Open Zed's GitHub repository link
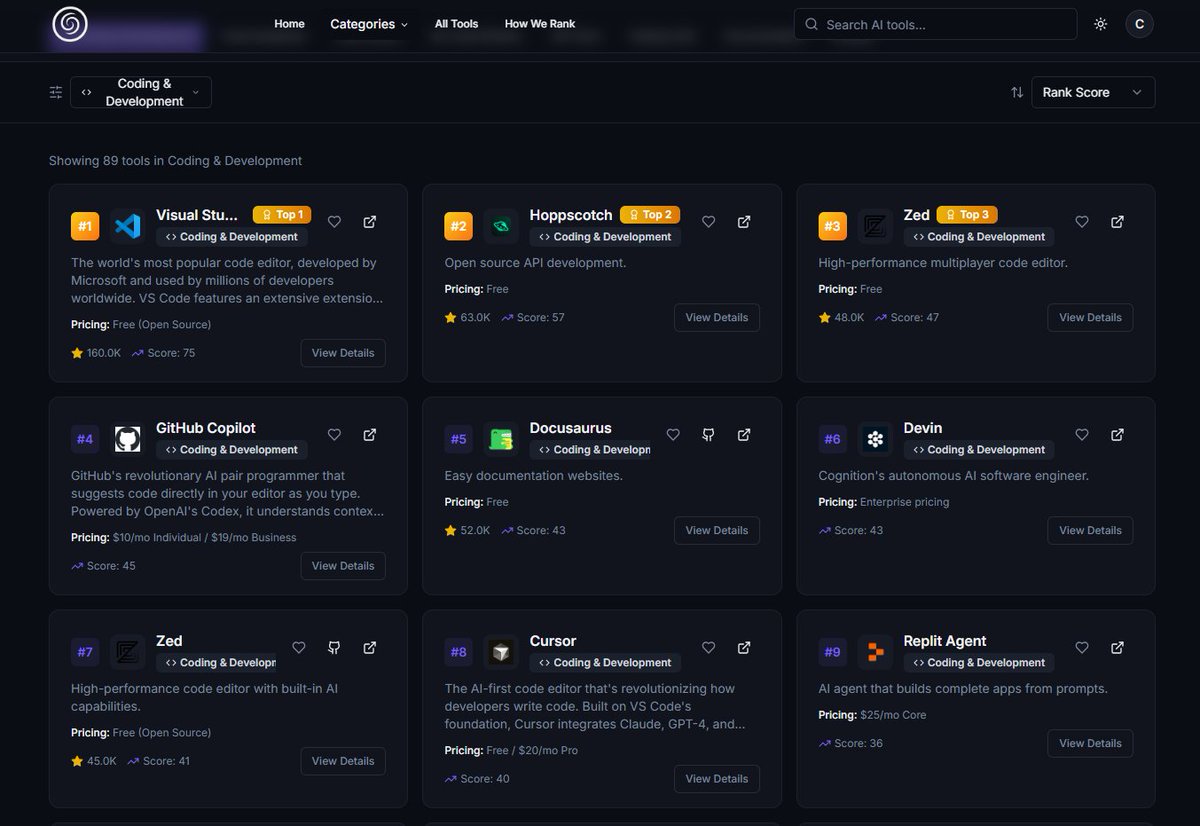Image resolution: width=1200 pixels, height=826 pixels. coord(334,647)
